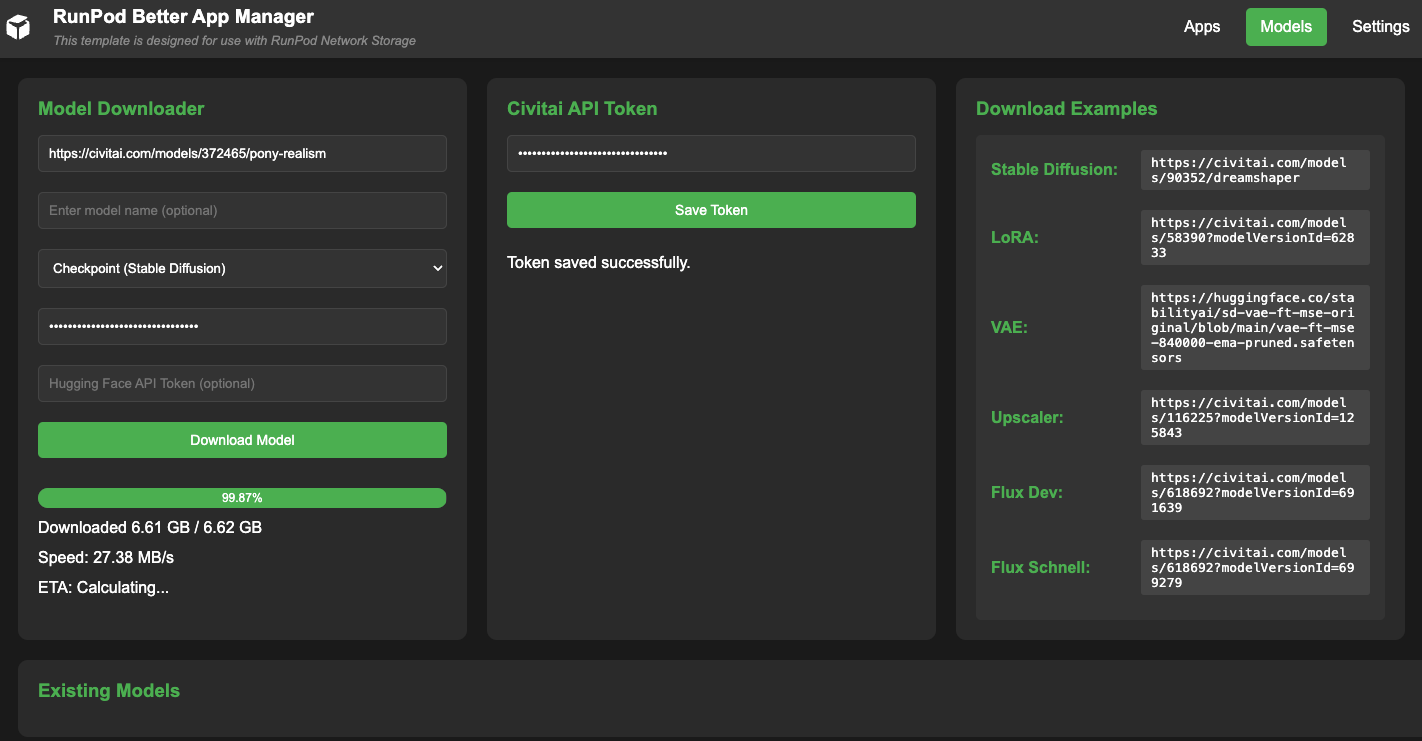Click the 'Flux Dev:' example label
Screen dimensions: 1422x741
pos(1027,493)
